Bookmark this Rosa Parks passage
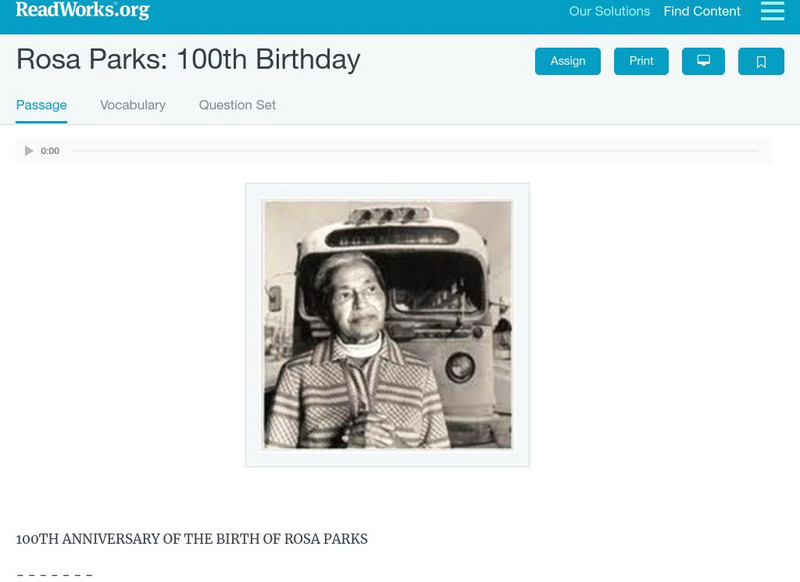This screenshot has height=582, width=800. [x=761, y=61]
